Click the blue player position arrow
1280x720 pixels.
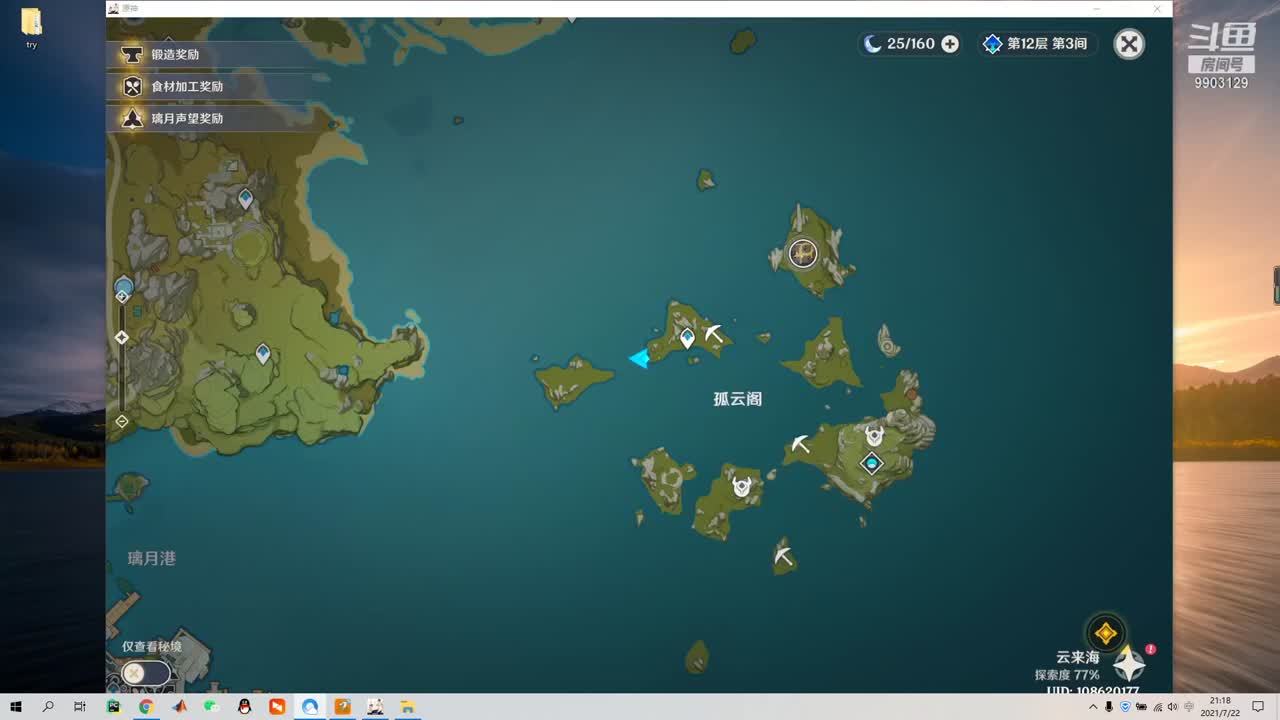[639, 358]
